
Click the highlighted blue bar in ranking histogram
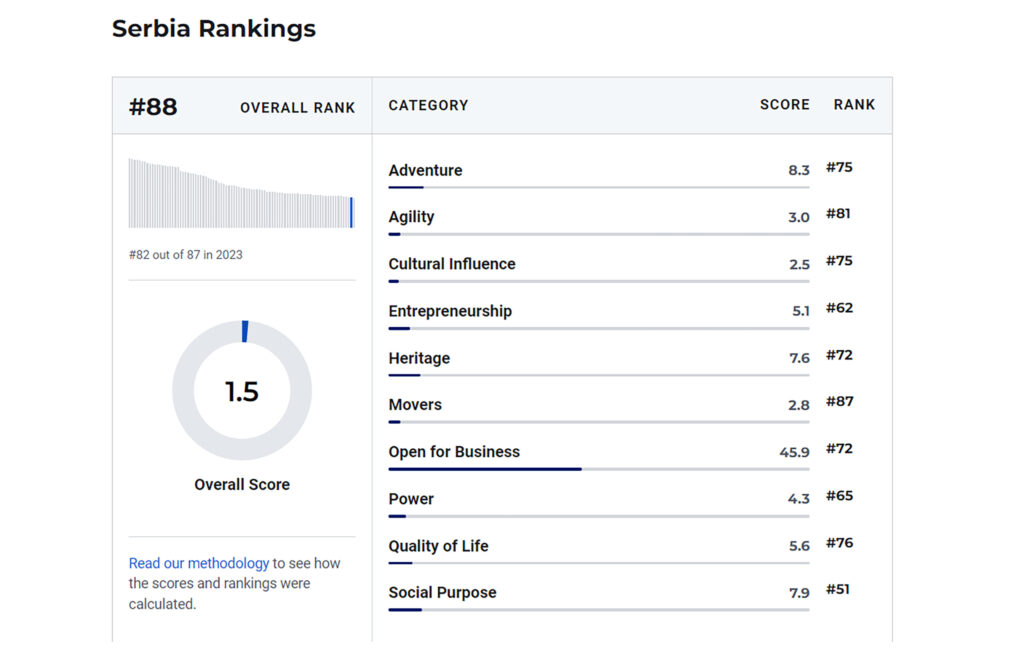click(x=352, y=212)
